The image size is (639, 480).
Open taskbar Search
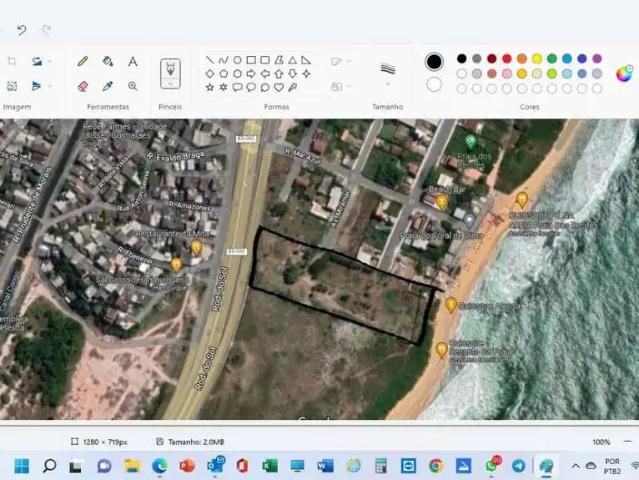tap(49, 466)
